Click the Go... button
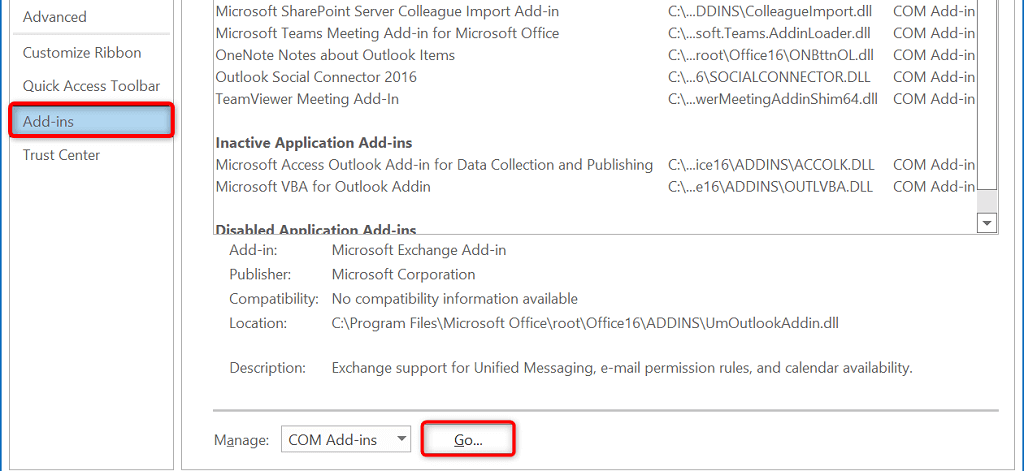 point(468,439)
